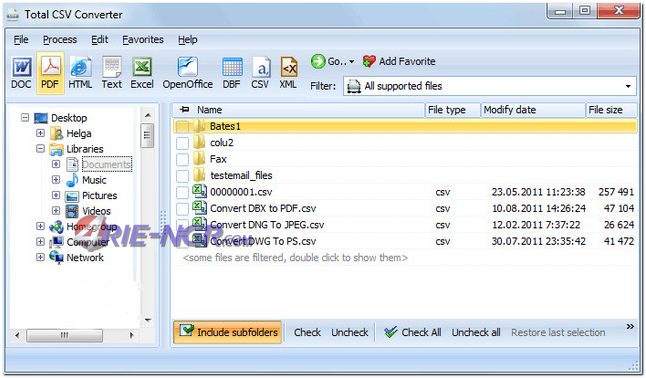646x378 pixels.
Task: Expand the Network tree node
Action: 40,257
